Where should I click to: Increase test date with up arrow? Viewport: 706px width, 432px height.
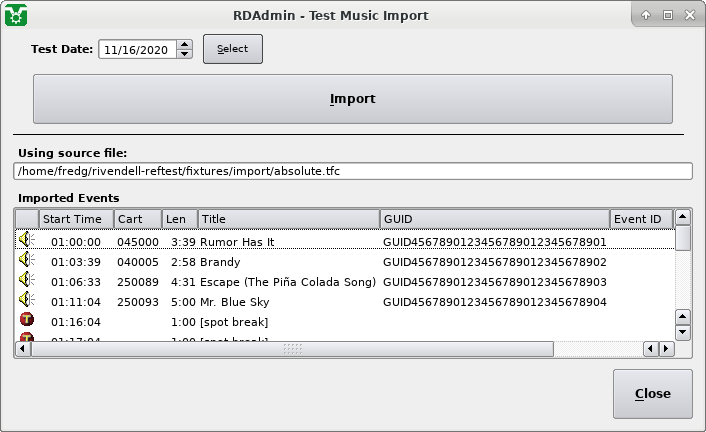click(184, 44)
